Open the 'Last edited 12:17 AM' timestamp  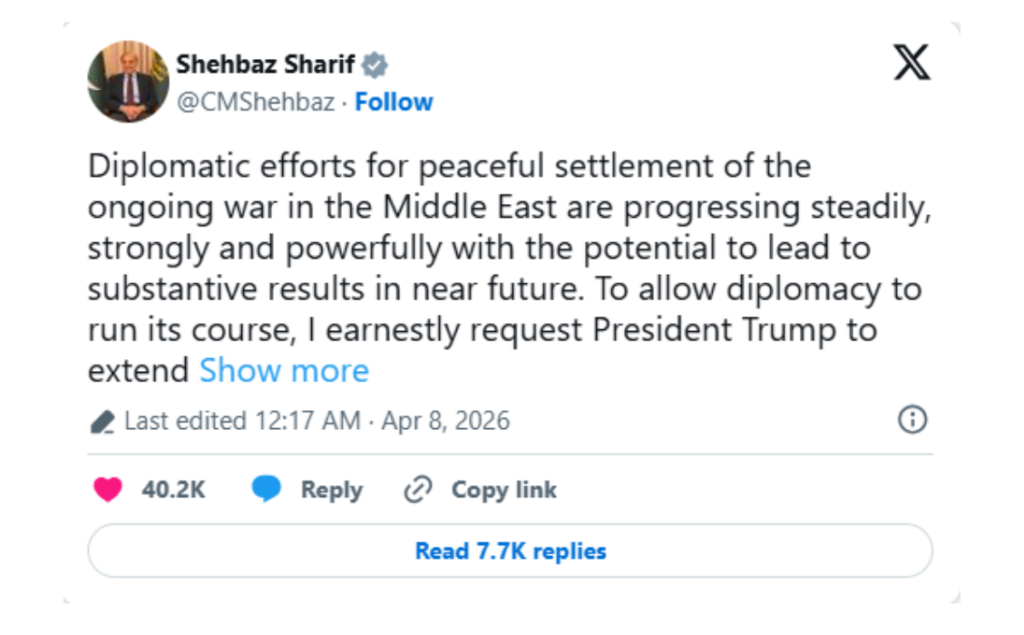coord(242,421)
